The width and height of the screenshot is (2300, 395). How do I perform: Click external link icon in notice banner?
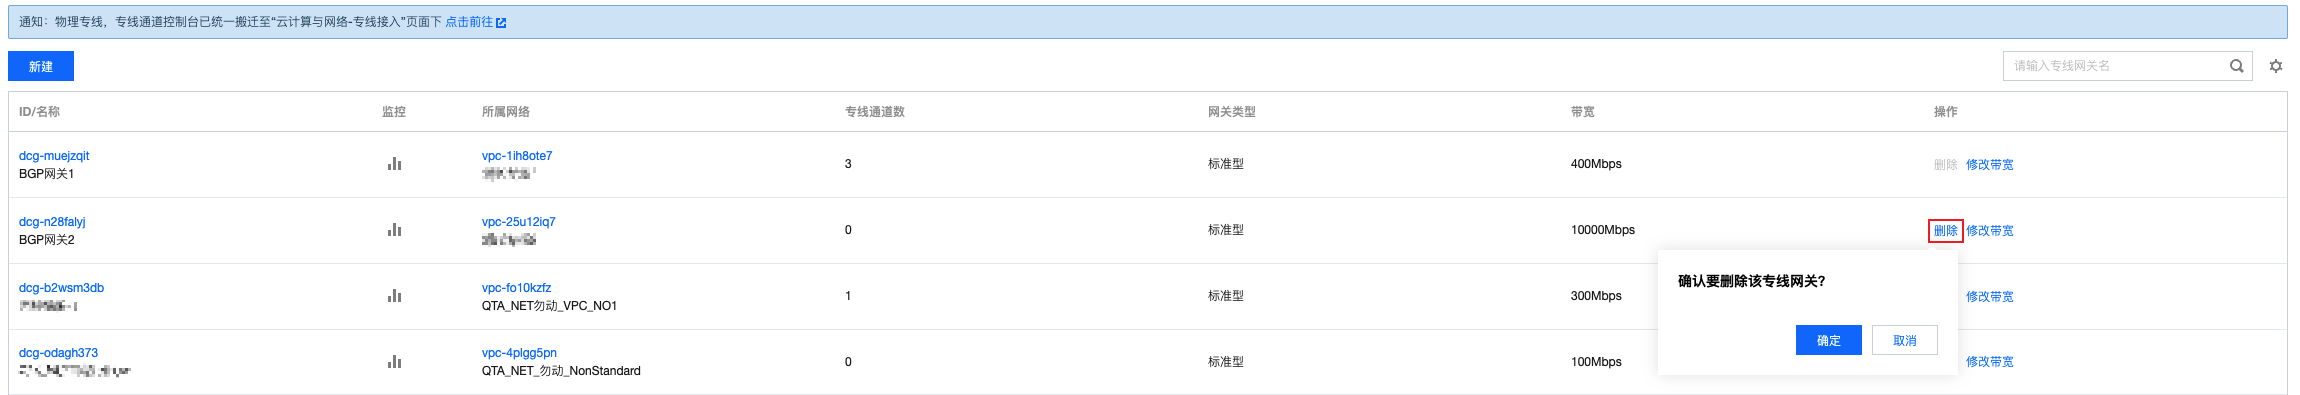tap(501, 22)
